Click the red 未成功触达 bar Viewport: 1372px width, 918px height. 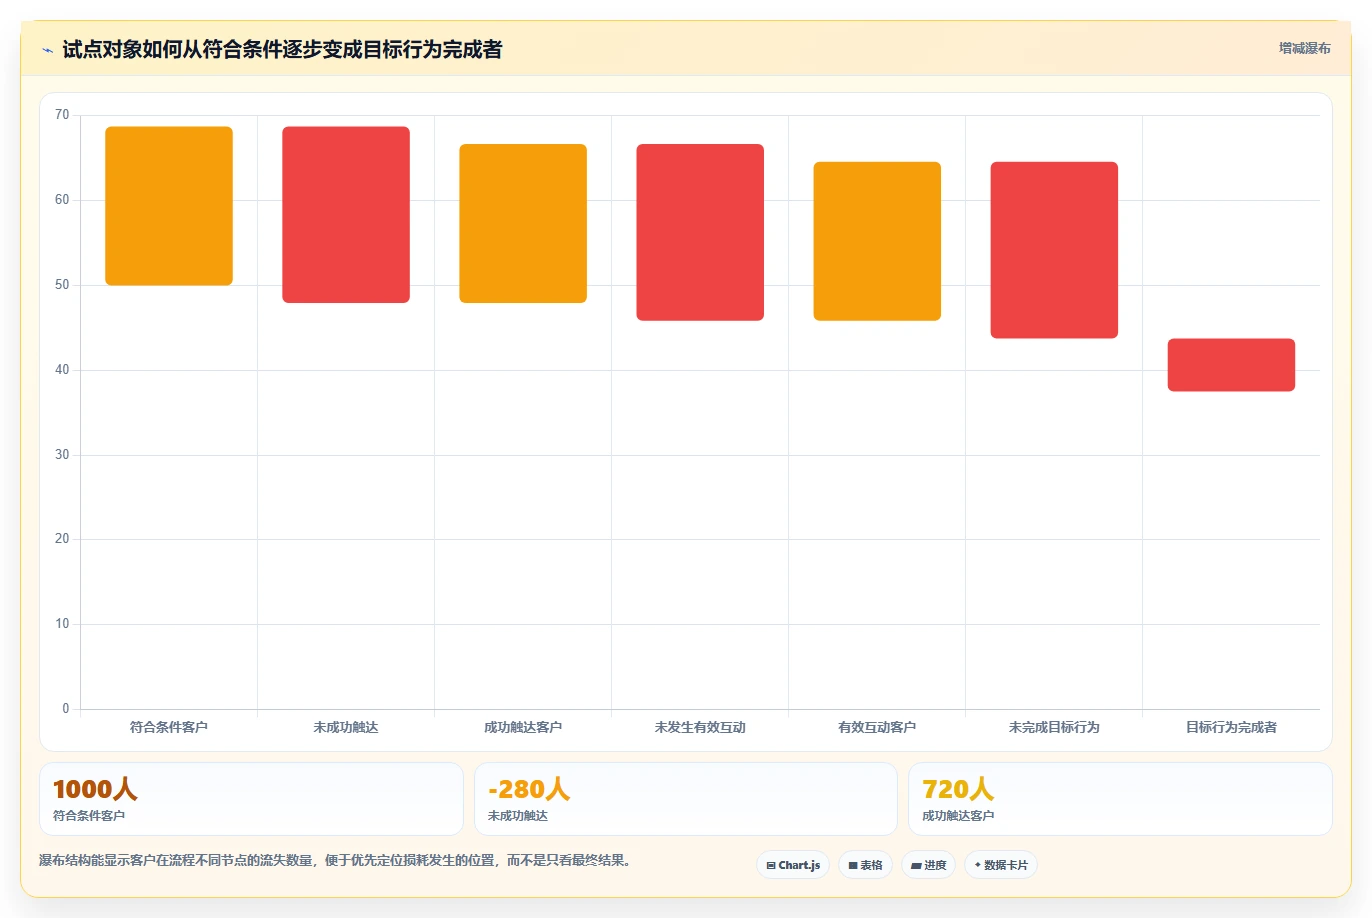[x=346, y=215]
